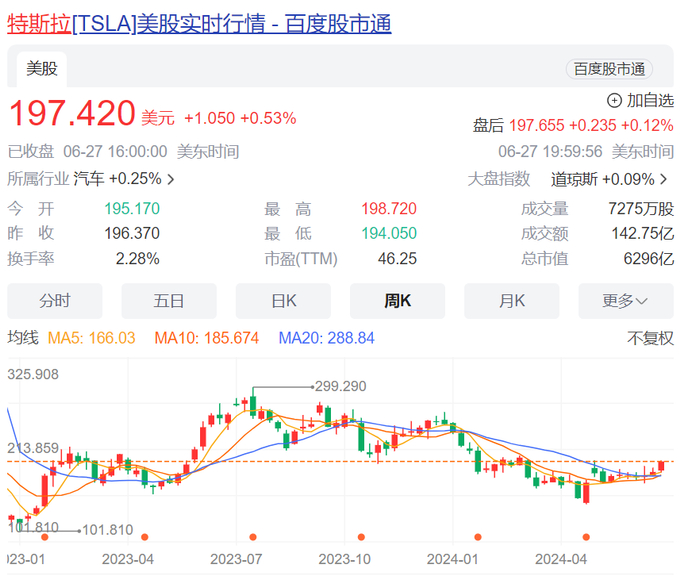Change the 不复权 adjustment setting
The height and width of the screenshot is (576, 700).
(650, 338)
